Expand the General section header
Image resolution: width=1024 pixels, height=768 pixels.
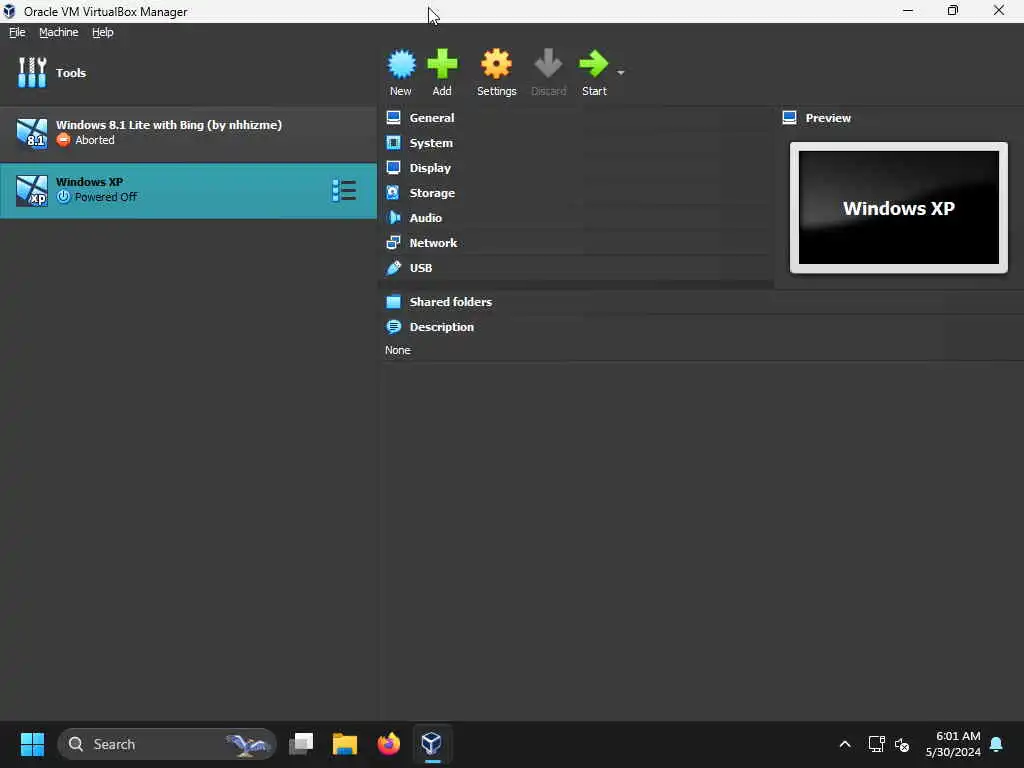click(x=432, y=118)
